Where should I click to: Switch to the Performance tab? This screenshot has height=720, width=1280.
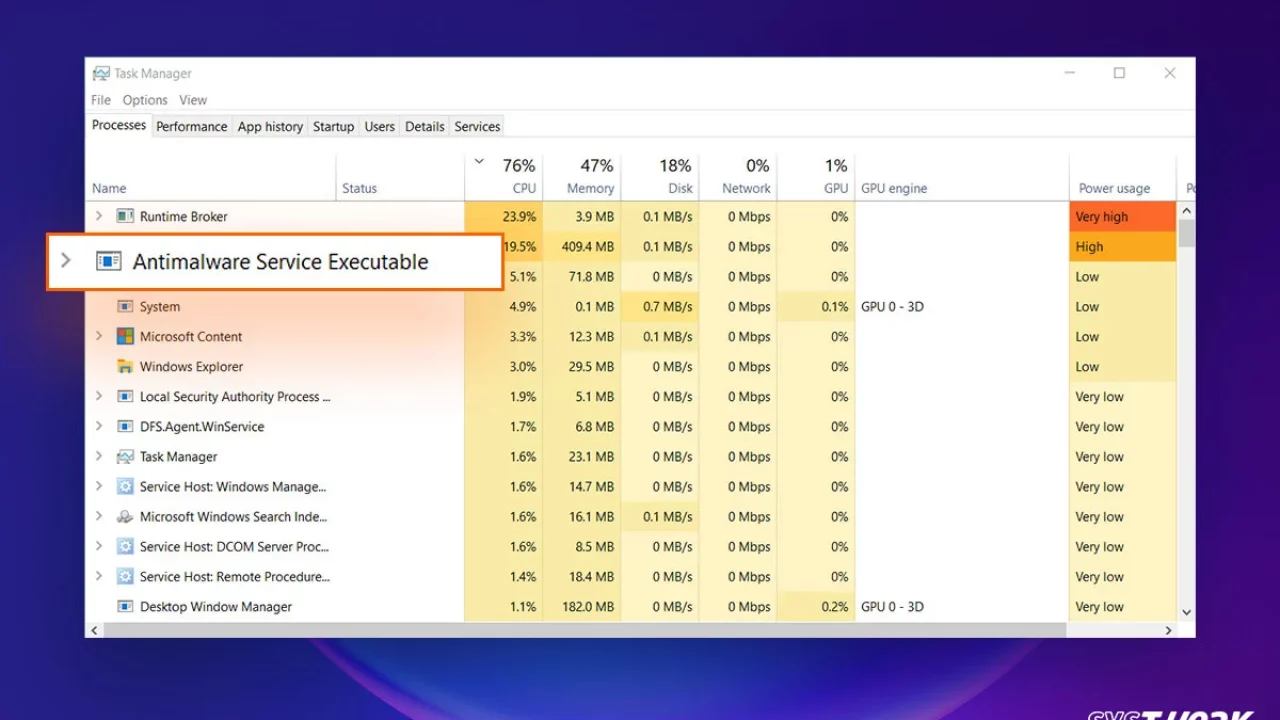[191, 126]
